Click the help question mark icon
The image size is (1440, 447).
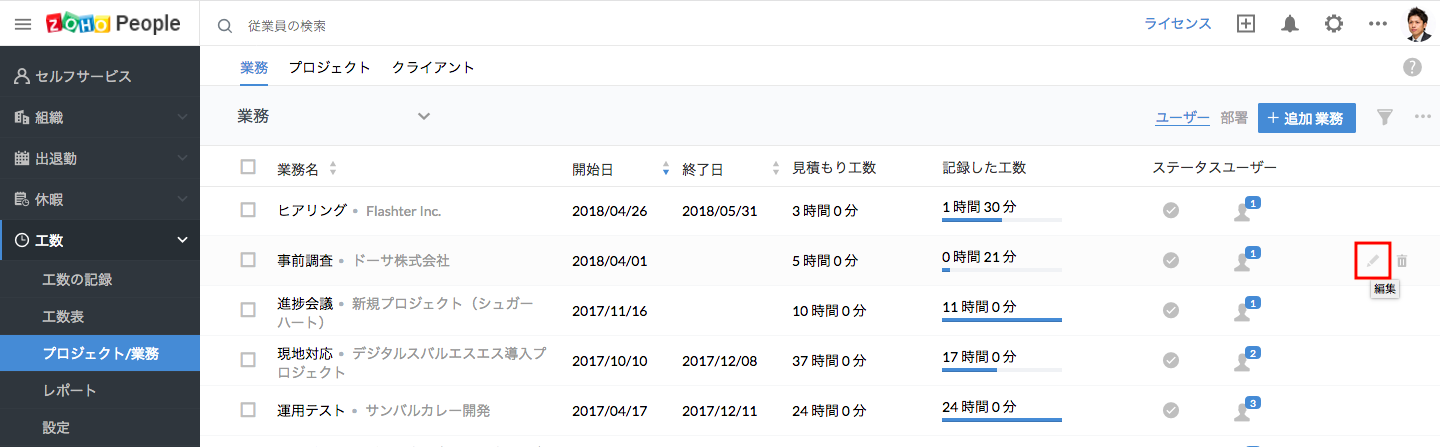point(1412,67)
